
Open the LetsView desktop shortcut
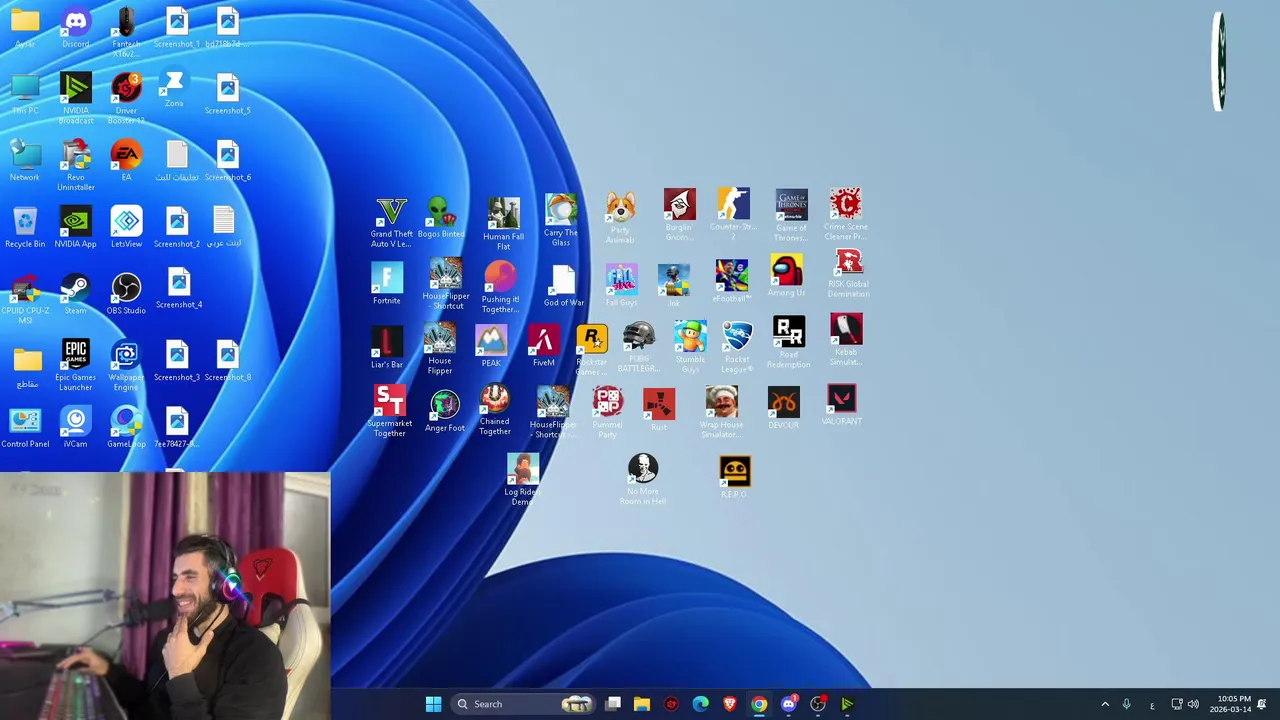(x=126, y=227)
